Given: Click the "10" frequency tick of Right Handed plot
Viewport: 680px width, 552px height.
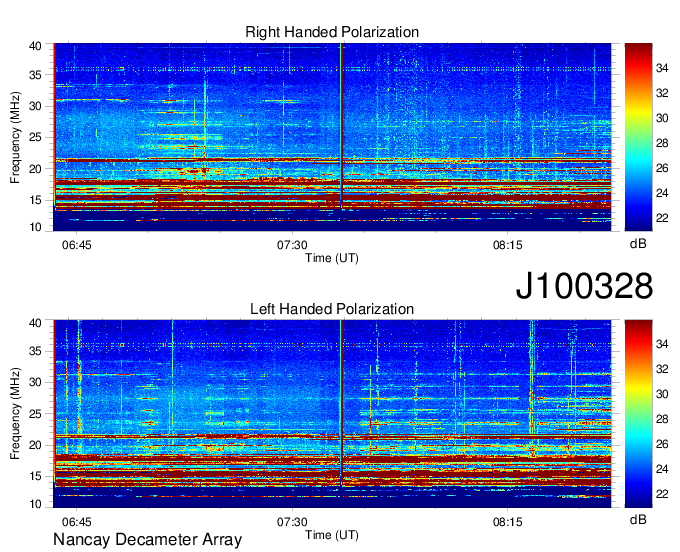Looking at the screenshot, I should click(35, 227).
